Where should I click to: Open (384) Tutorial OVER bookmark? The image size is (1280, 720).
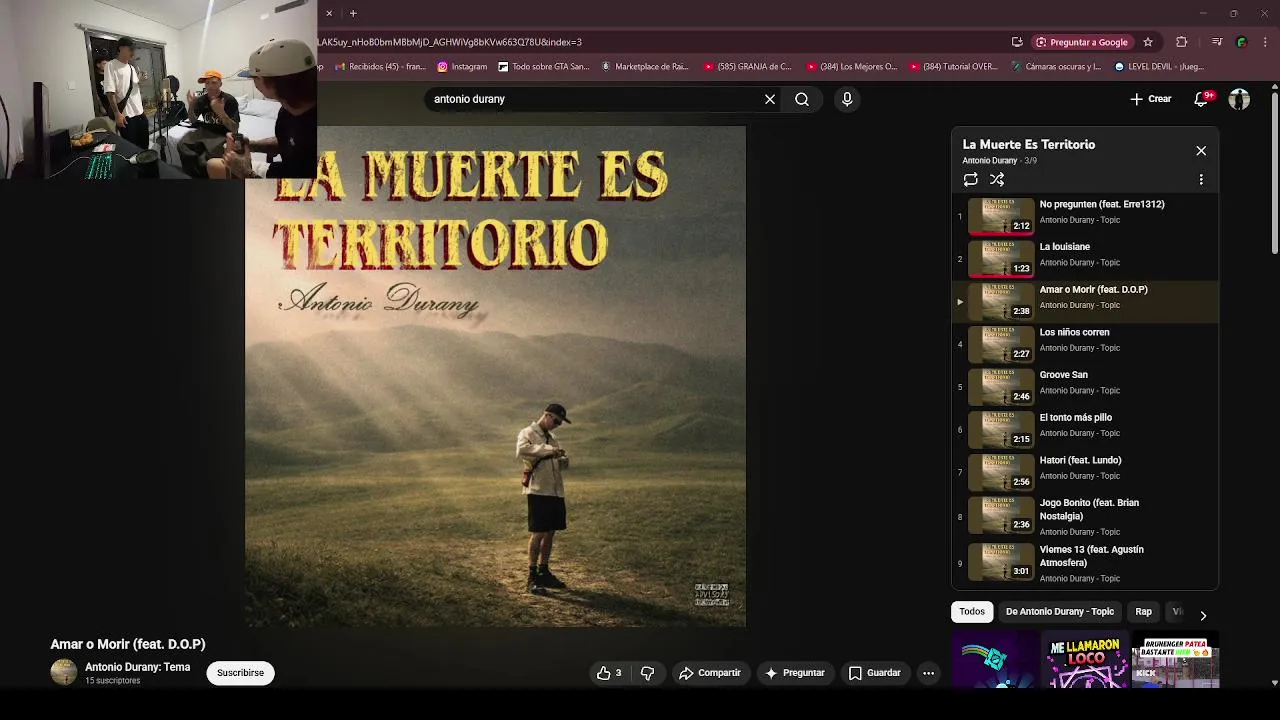(953, 67)
